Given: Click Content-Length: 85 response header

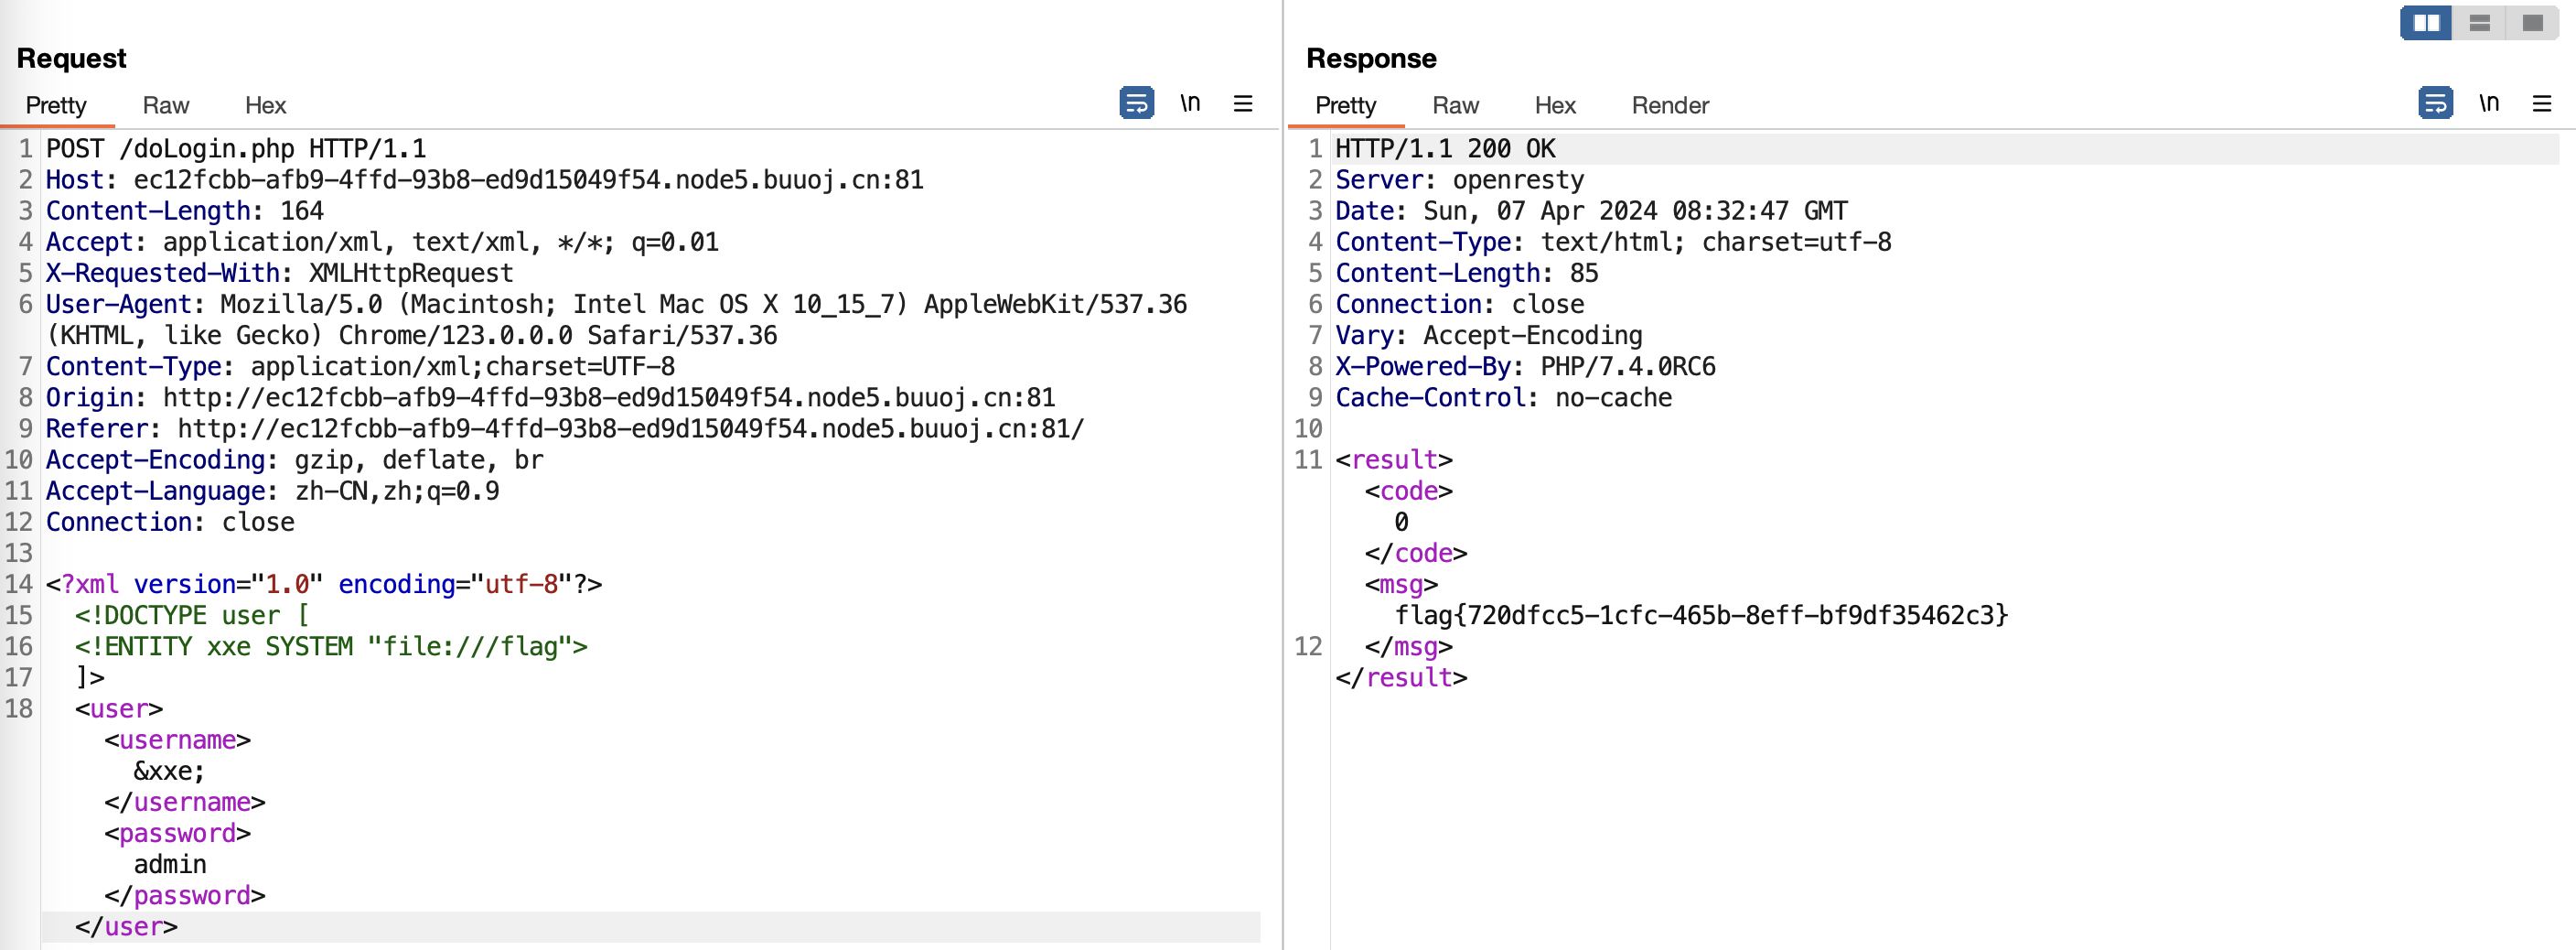Looking at the screenshot, I should point(1467,273).
